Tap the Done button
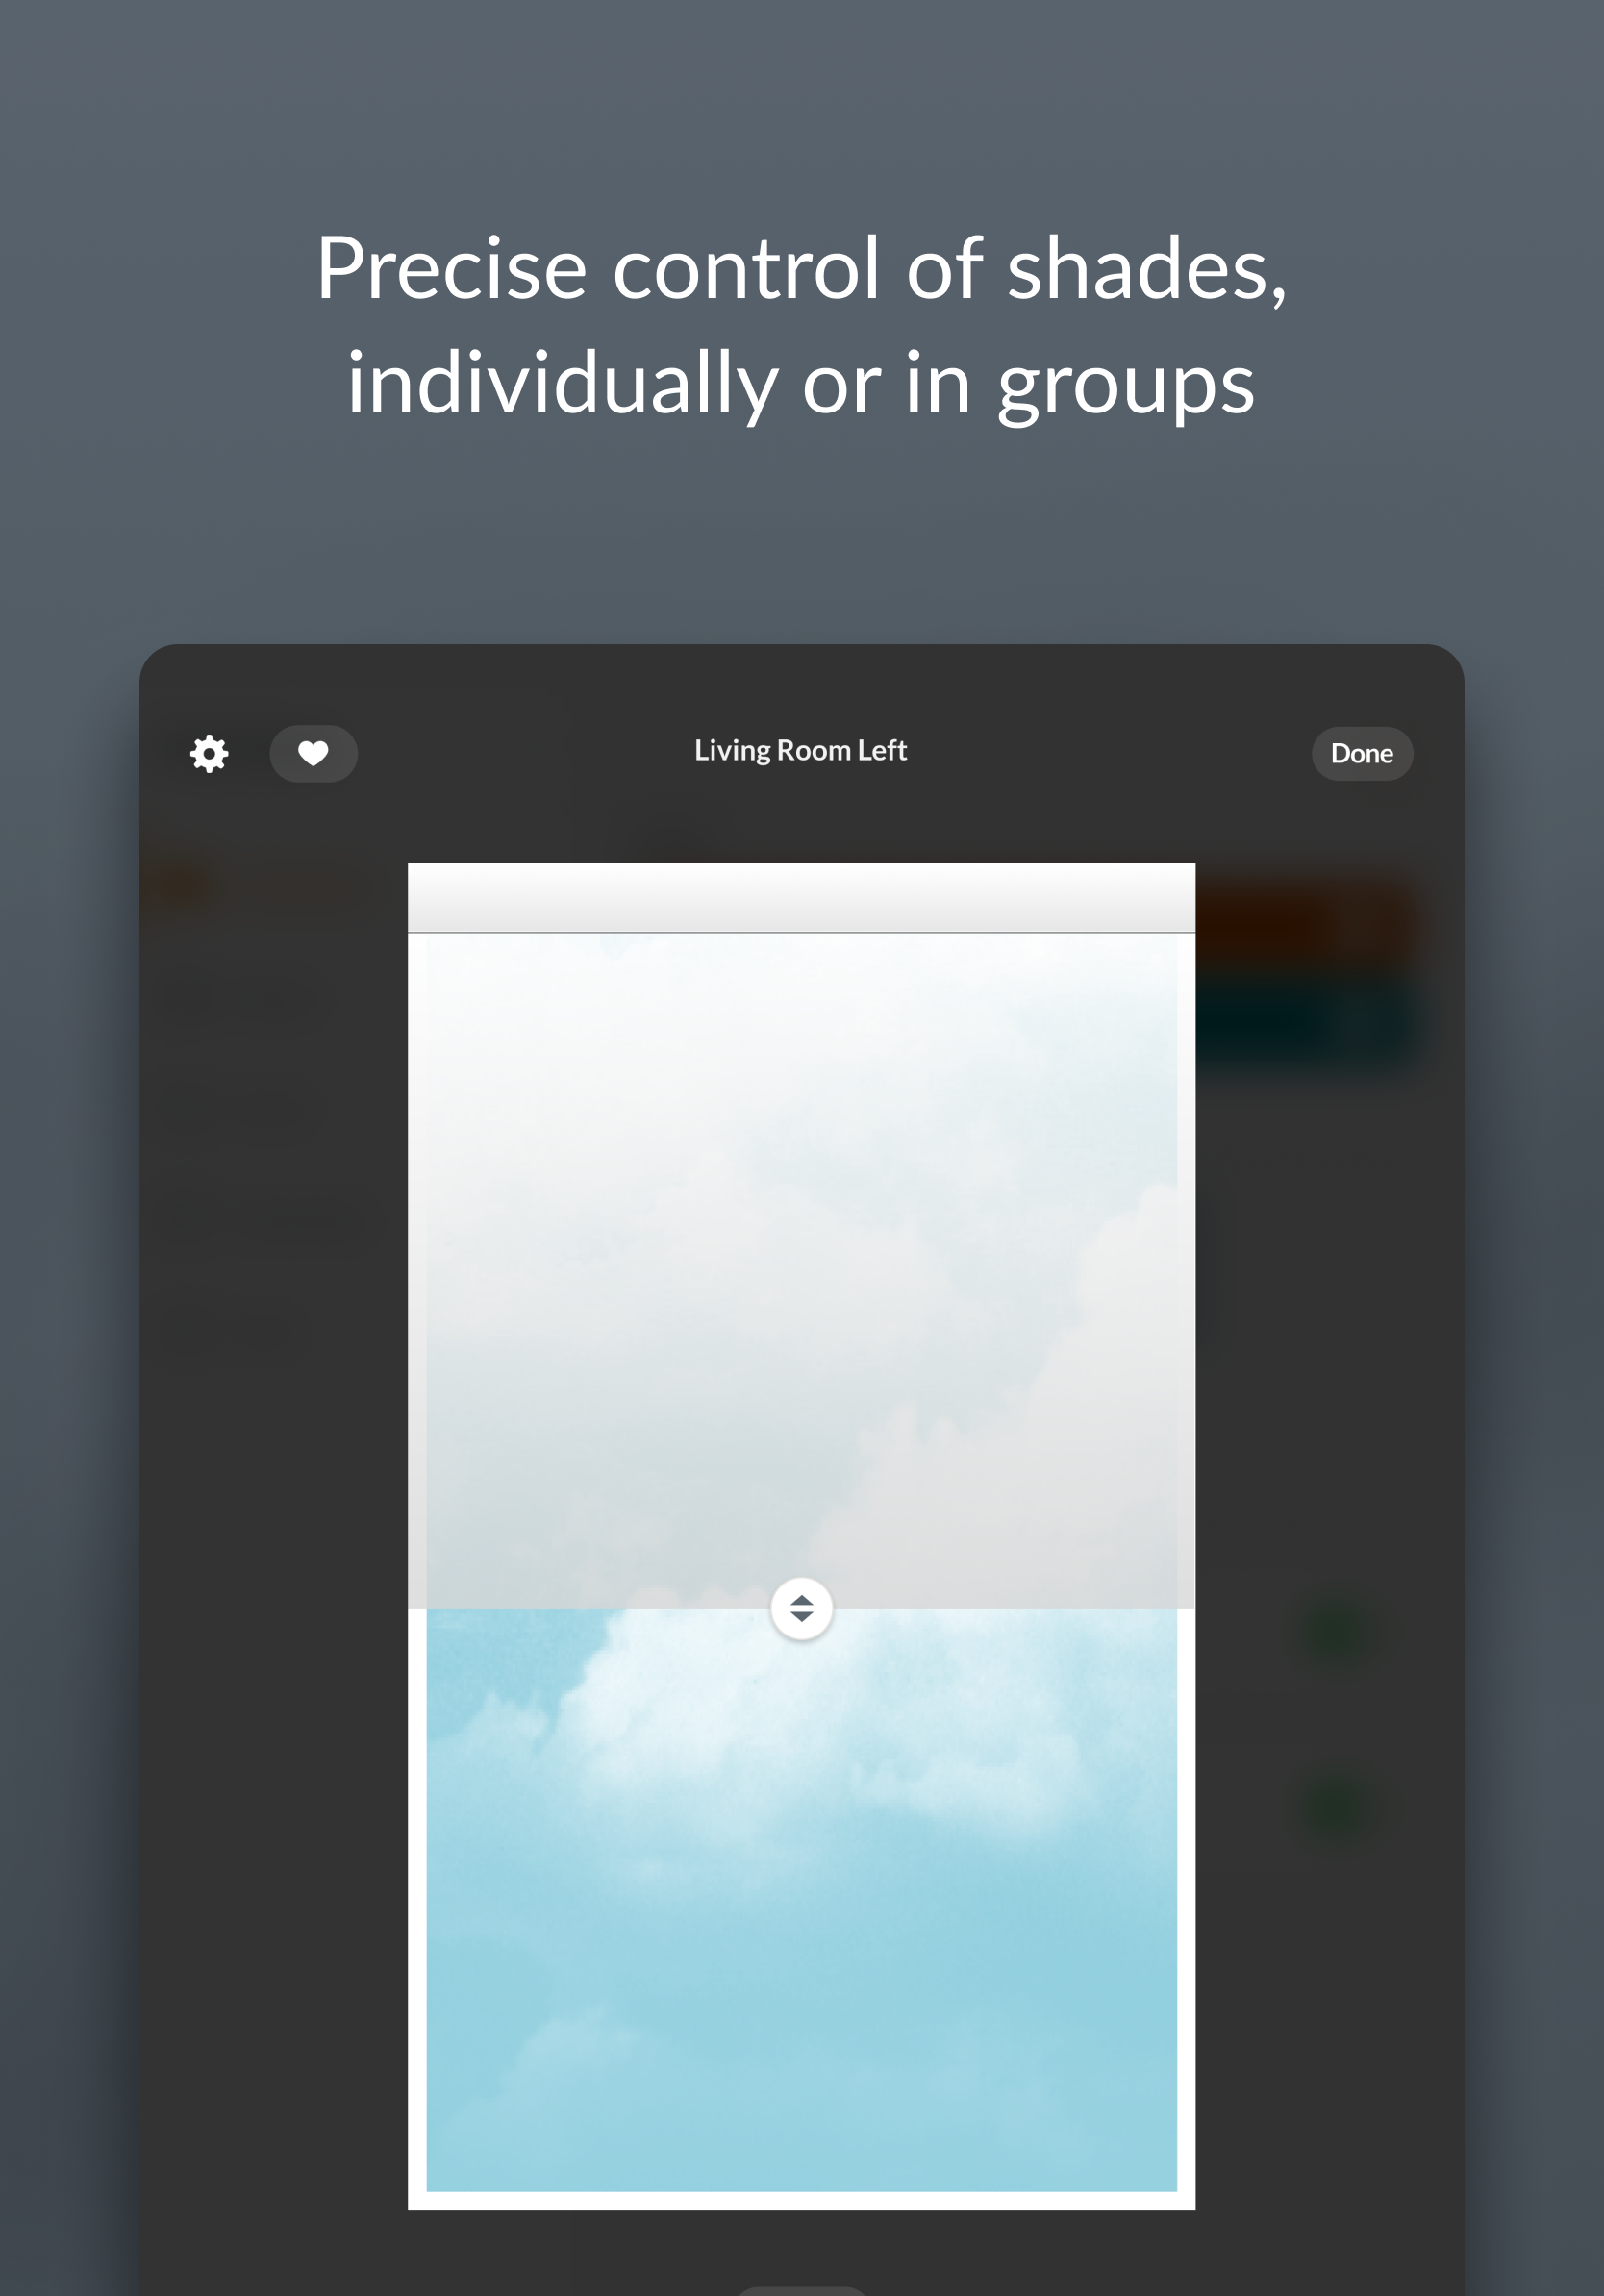 point(1361,753)
